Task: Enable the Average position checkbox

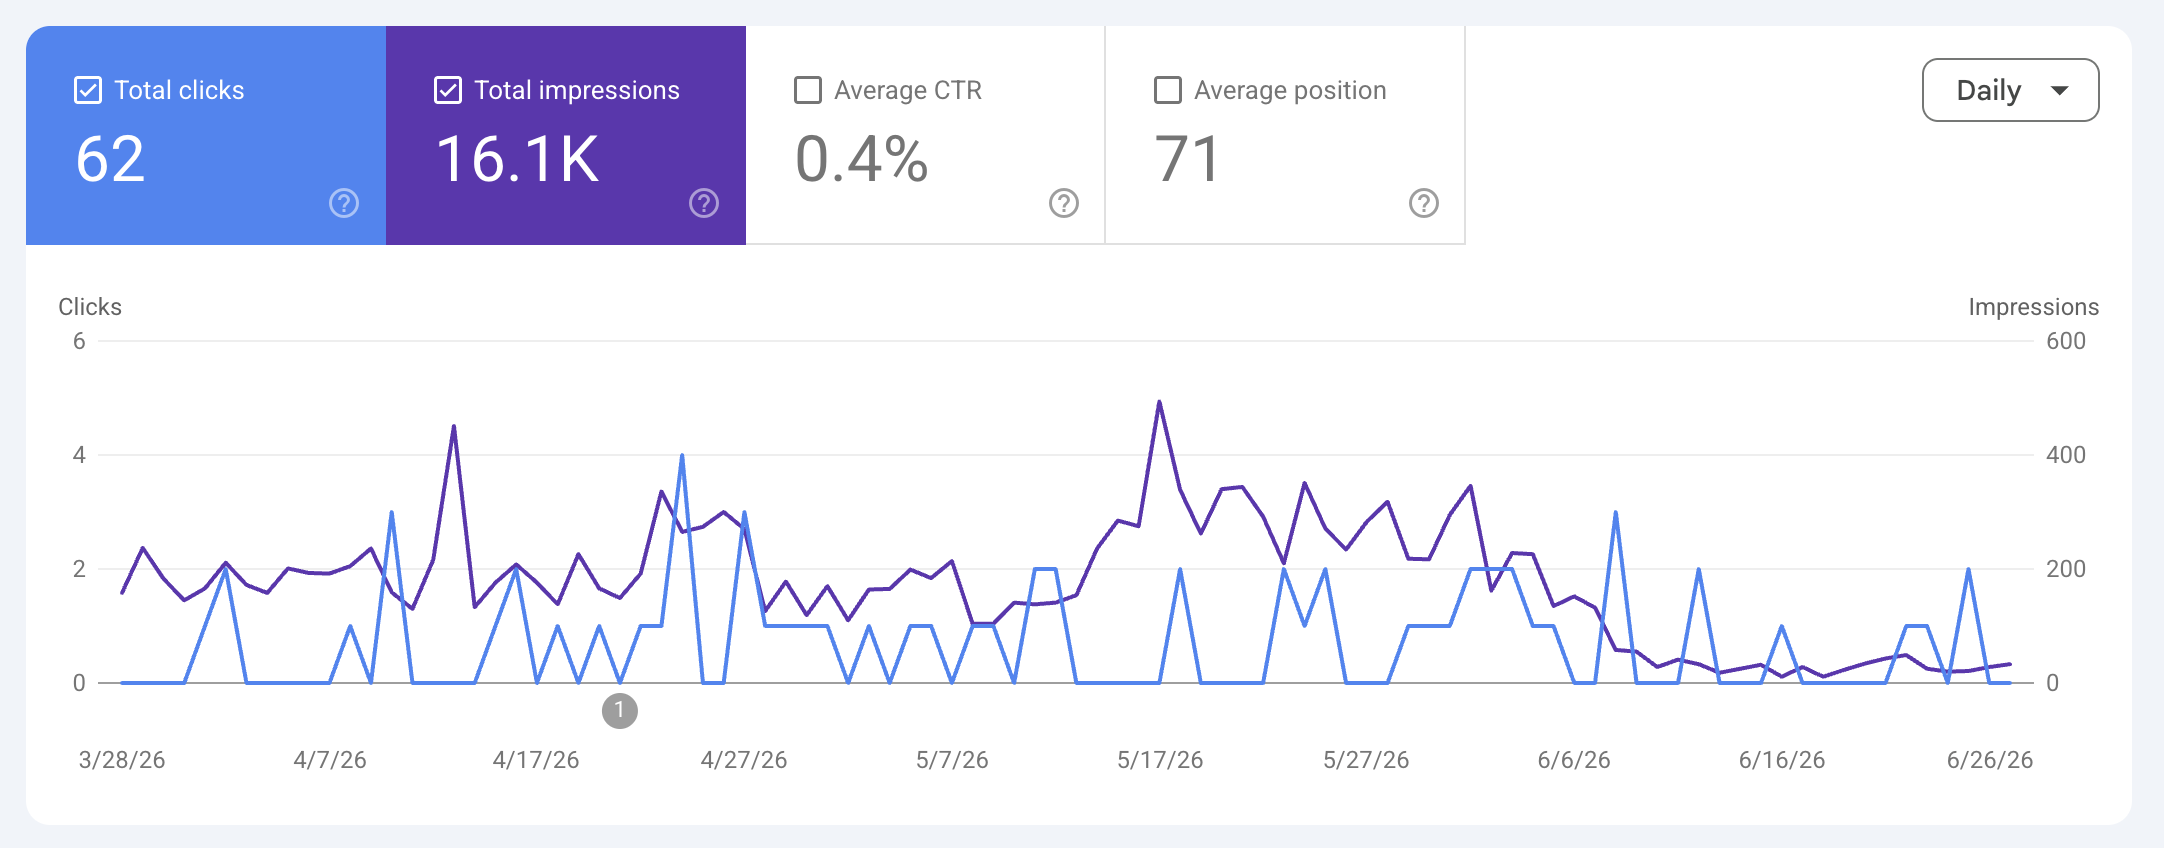Action: (x=1168, y=90)
